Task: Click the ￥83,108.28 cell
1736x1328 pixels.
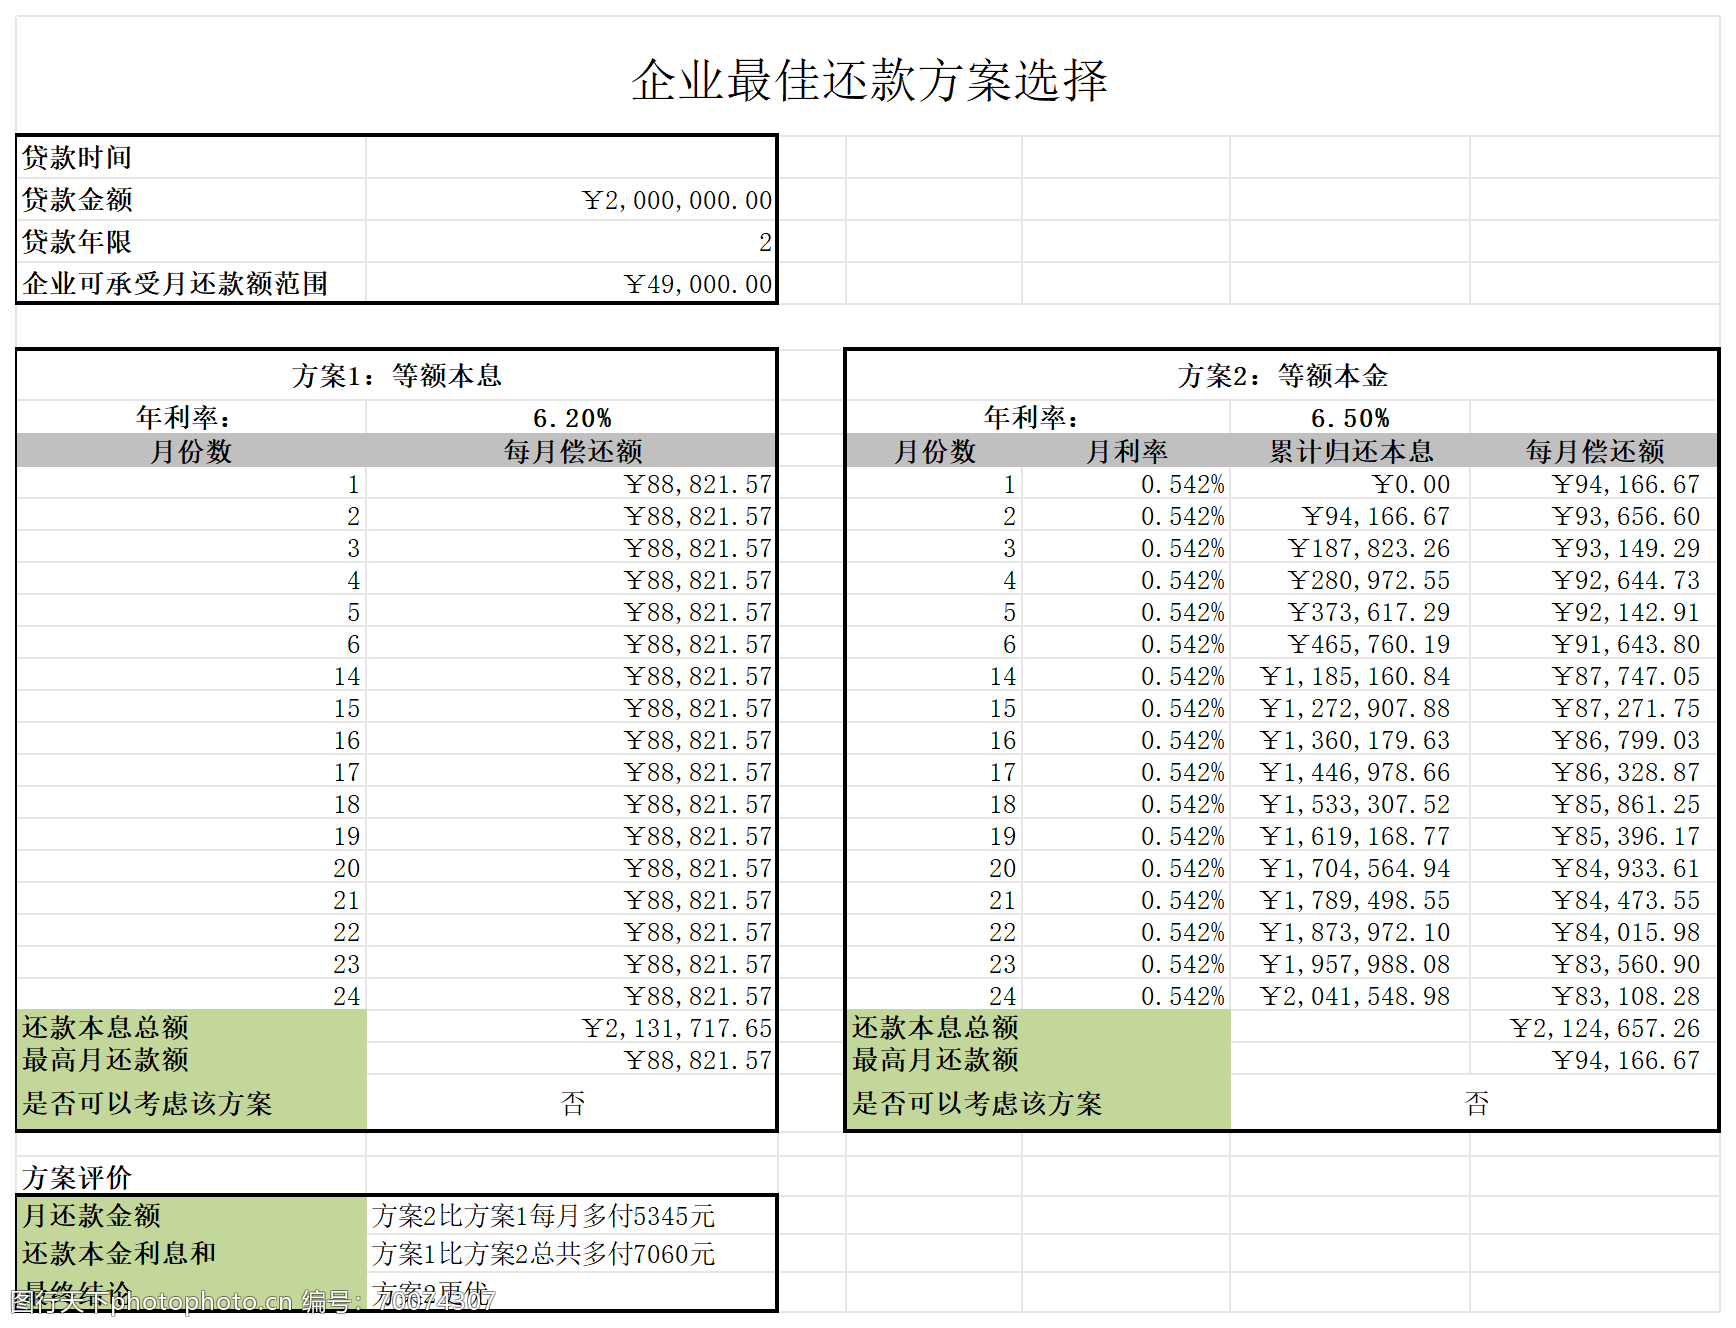Action: [x=1594, y=997]
